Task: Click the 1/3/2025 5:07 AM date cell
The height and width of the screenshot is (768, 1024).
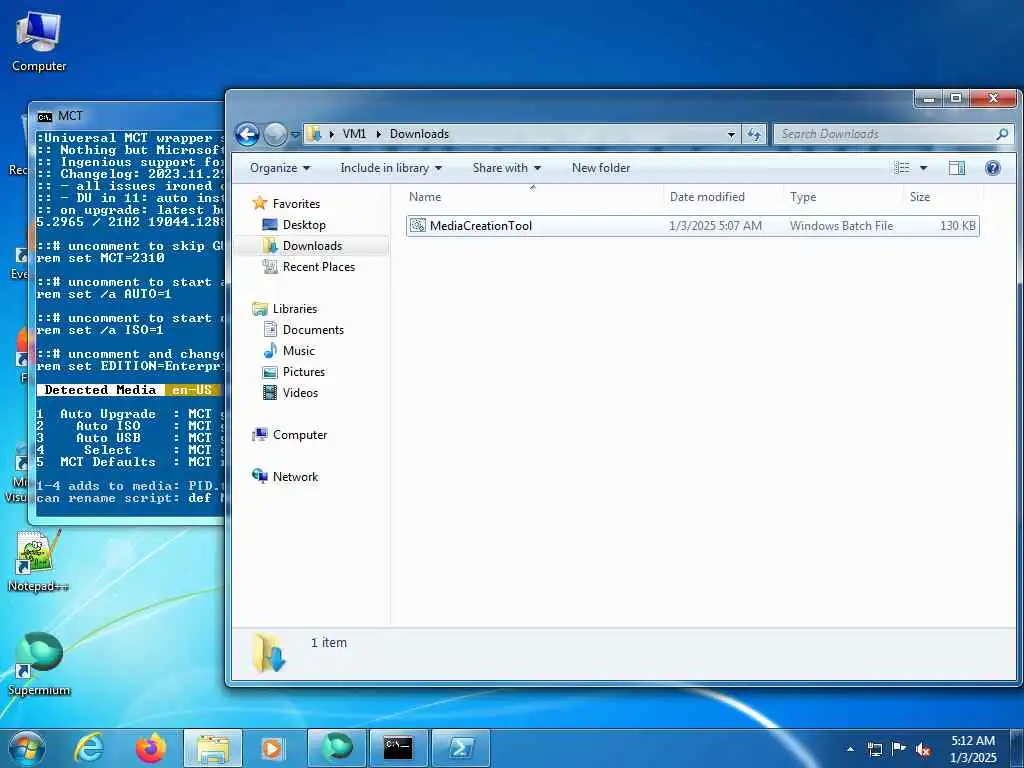Action: tap(715, 226)
